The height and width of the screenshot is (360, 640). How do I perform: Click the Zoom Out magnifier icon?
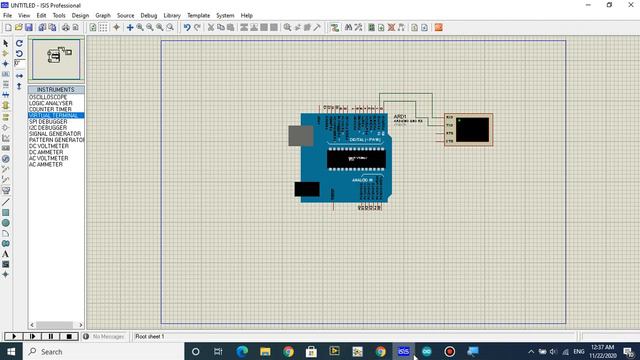point(150,27)
